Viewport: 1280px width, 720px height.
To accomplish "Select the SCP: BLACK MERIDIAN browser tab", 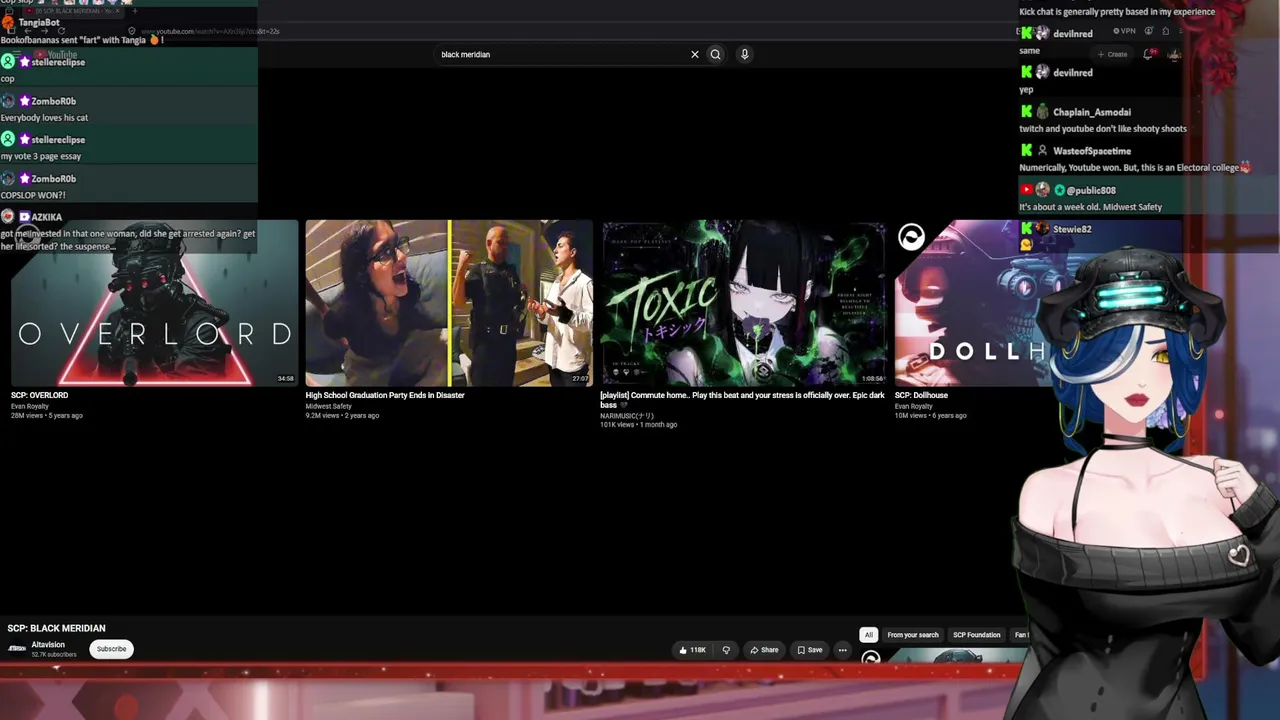I will [72, 11].
